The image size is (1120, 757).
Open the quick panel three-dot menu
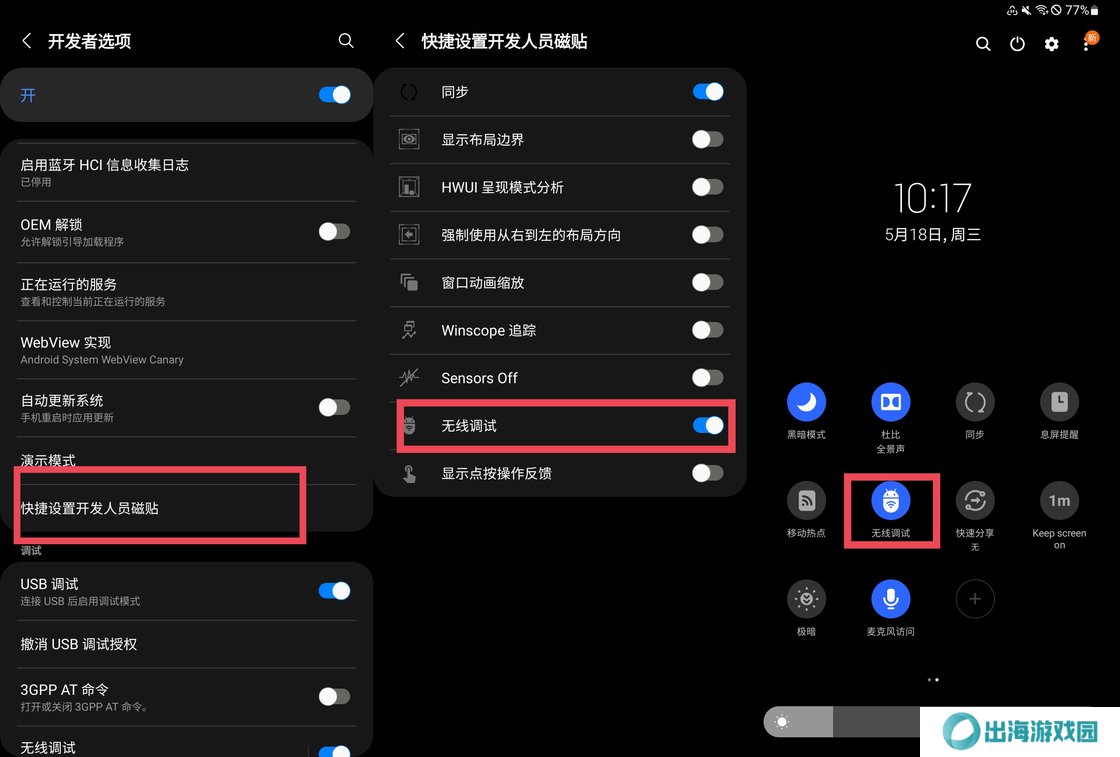1086,44
